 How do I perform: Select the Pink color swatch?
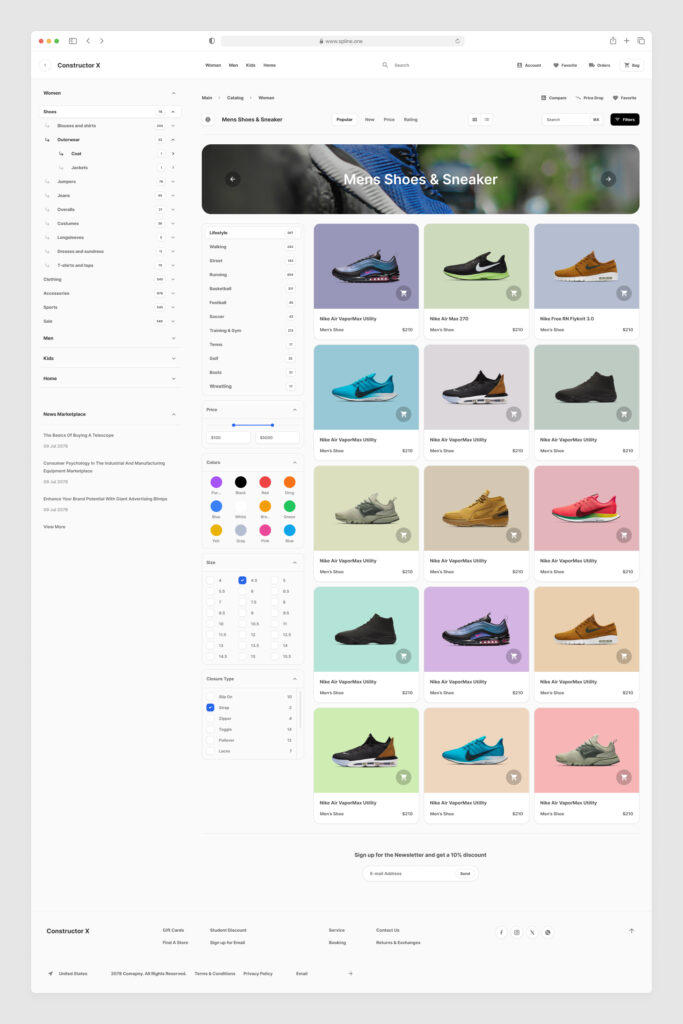(x=265, y=530)
